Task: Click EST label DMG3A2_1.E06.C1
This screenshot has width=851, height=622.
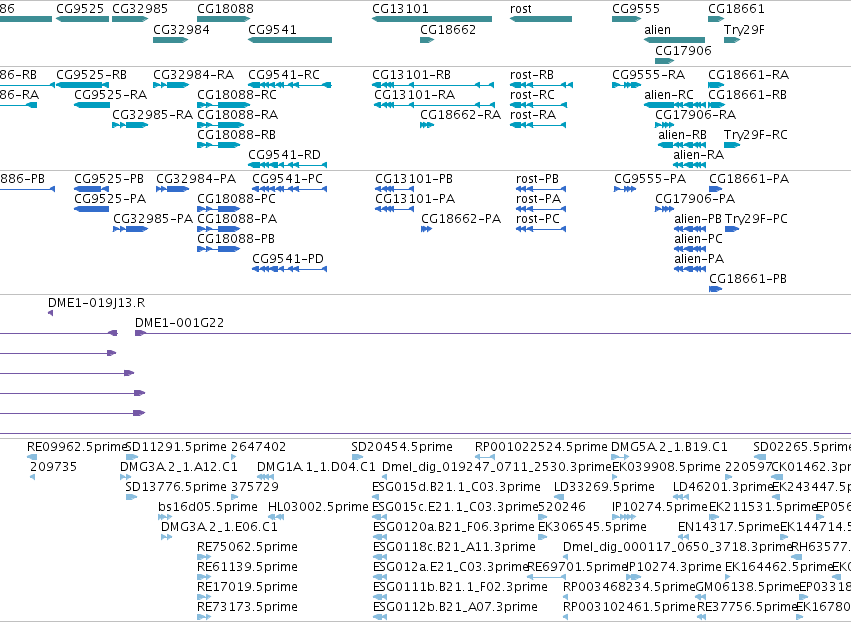Action: (x=219, y=526)
